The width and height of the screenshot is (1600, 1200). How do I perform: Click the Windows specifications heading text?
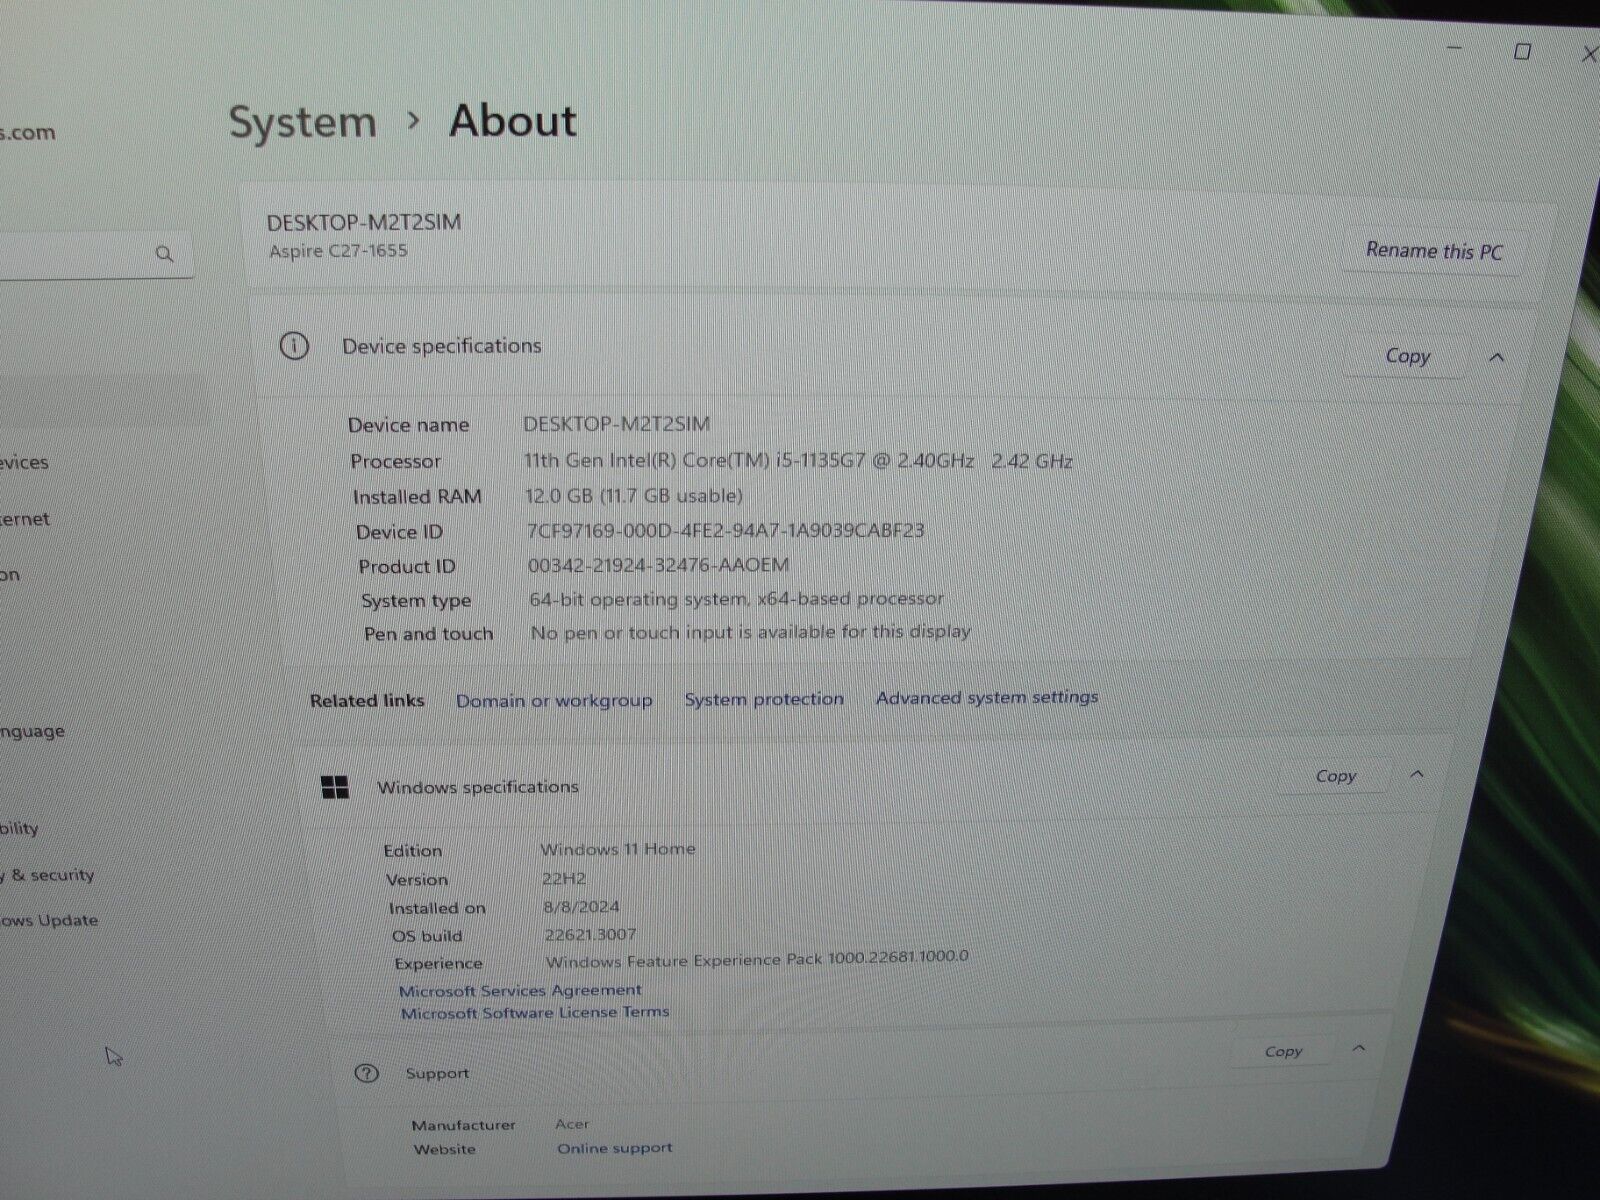click(477, 787)
